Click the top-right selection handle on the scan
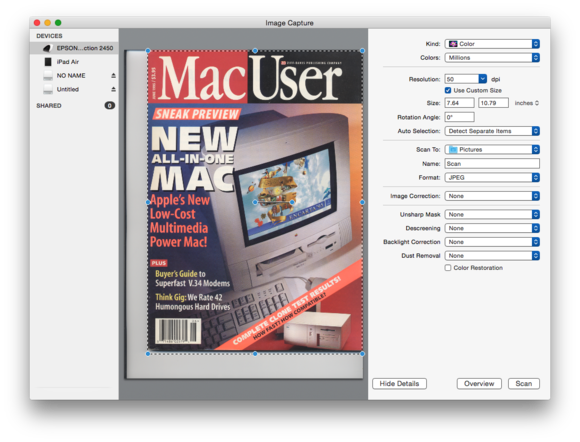Screen dimensions: 580x442 point(362,51)
